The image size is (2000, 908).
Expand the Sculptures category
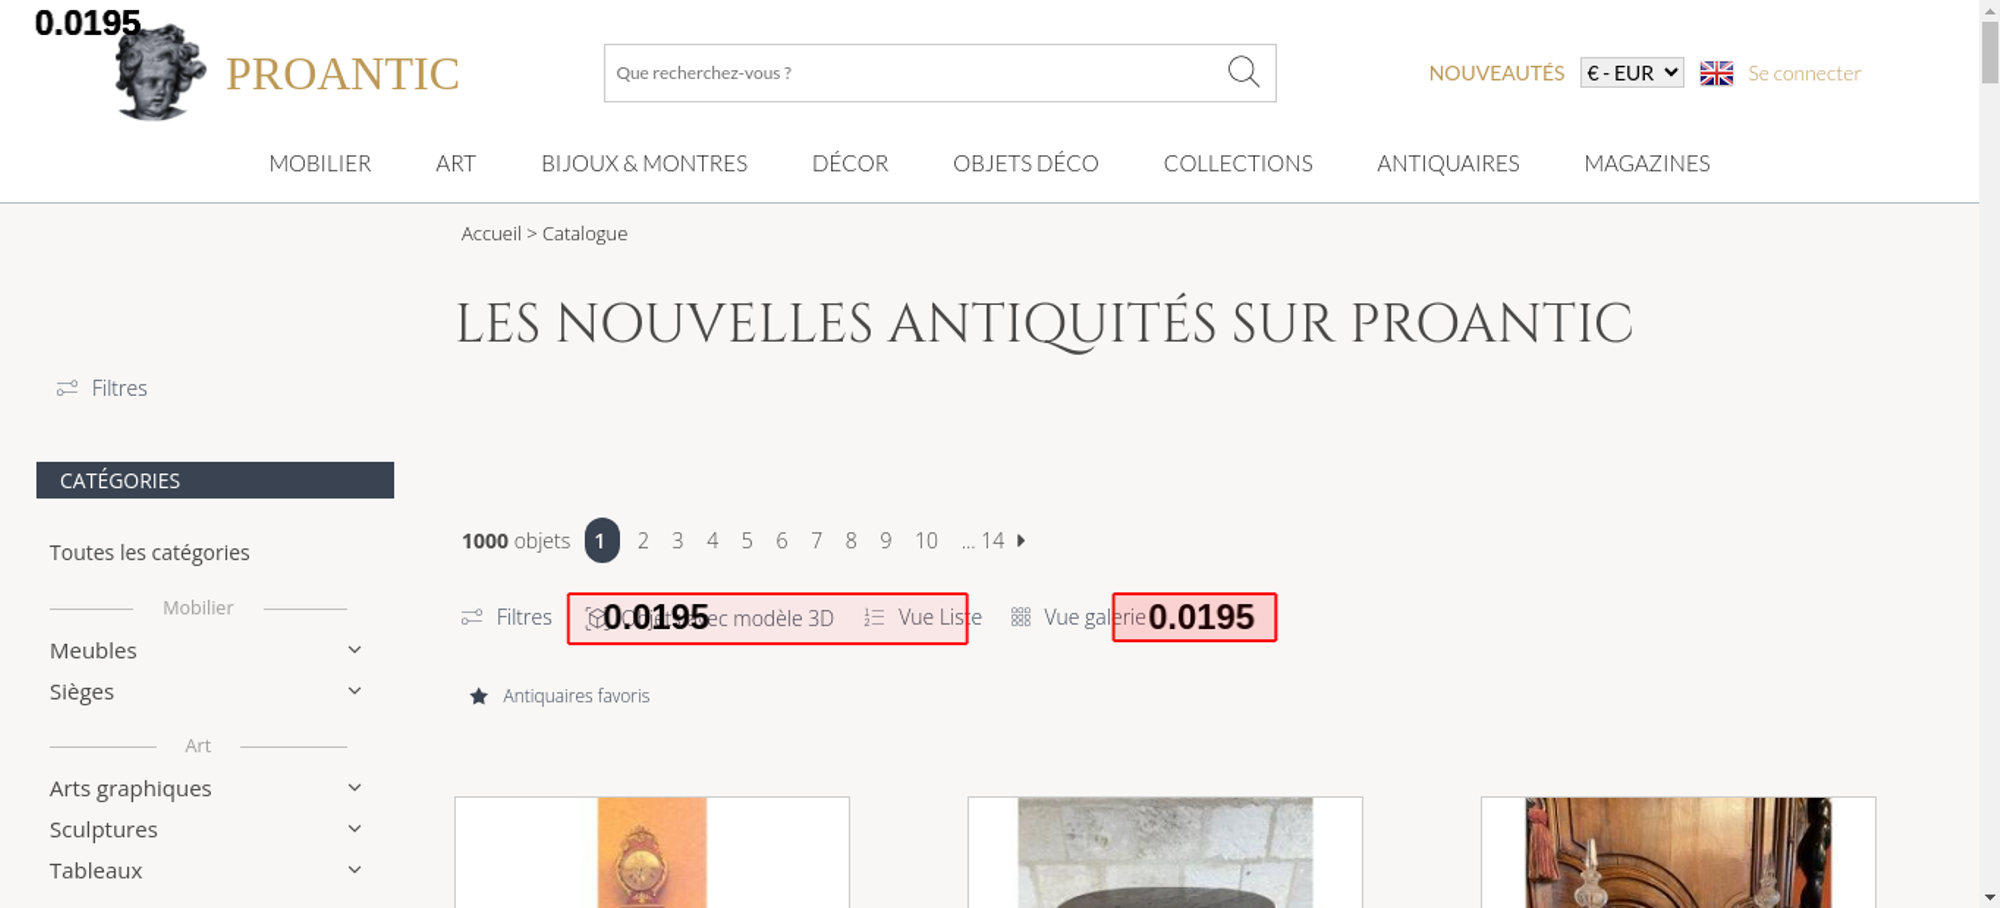[x=354, y=829]
